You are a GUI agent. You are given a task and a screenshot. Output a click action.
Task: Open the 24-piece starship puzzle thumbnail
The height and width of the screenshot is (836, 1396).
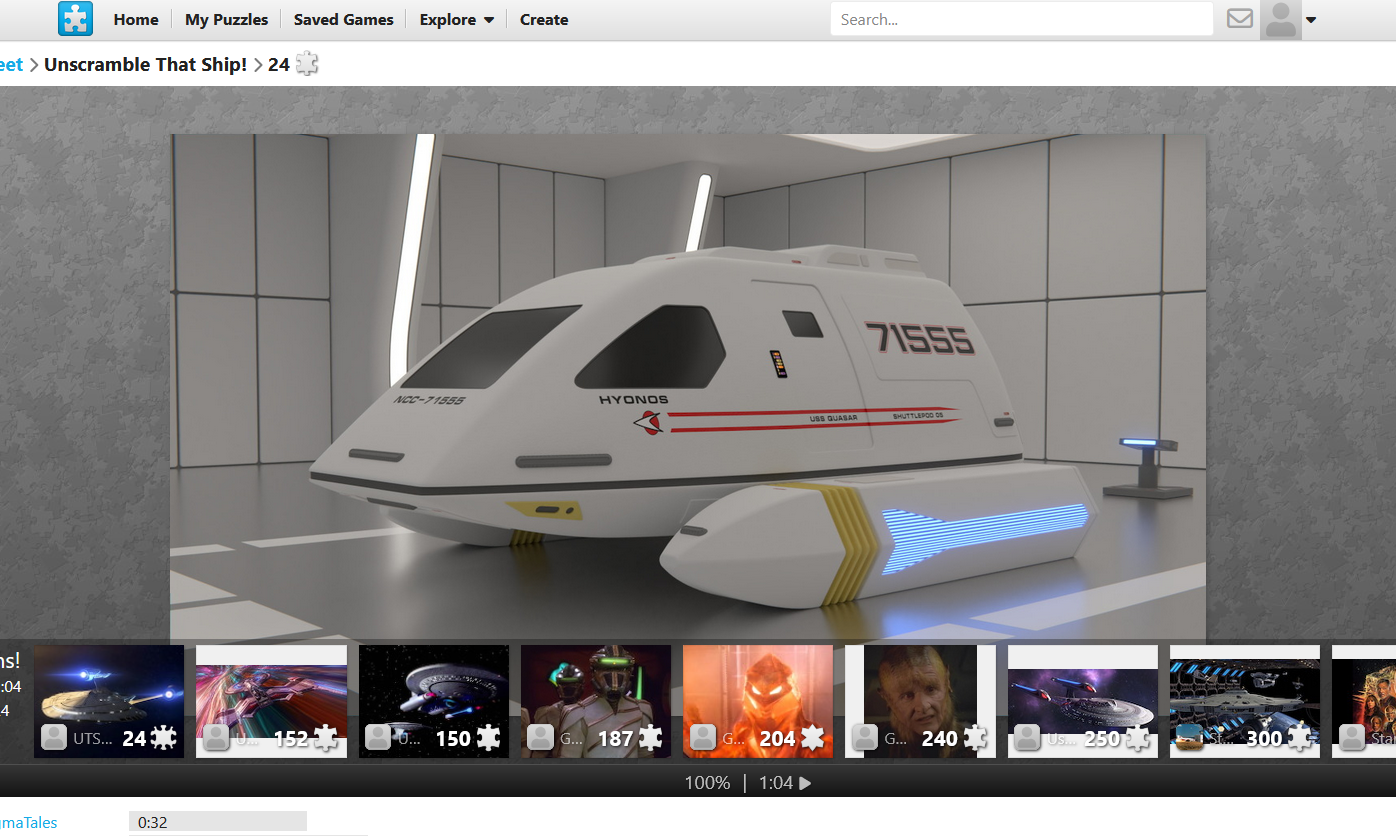(109, 701)
